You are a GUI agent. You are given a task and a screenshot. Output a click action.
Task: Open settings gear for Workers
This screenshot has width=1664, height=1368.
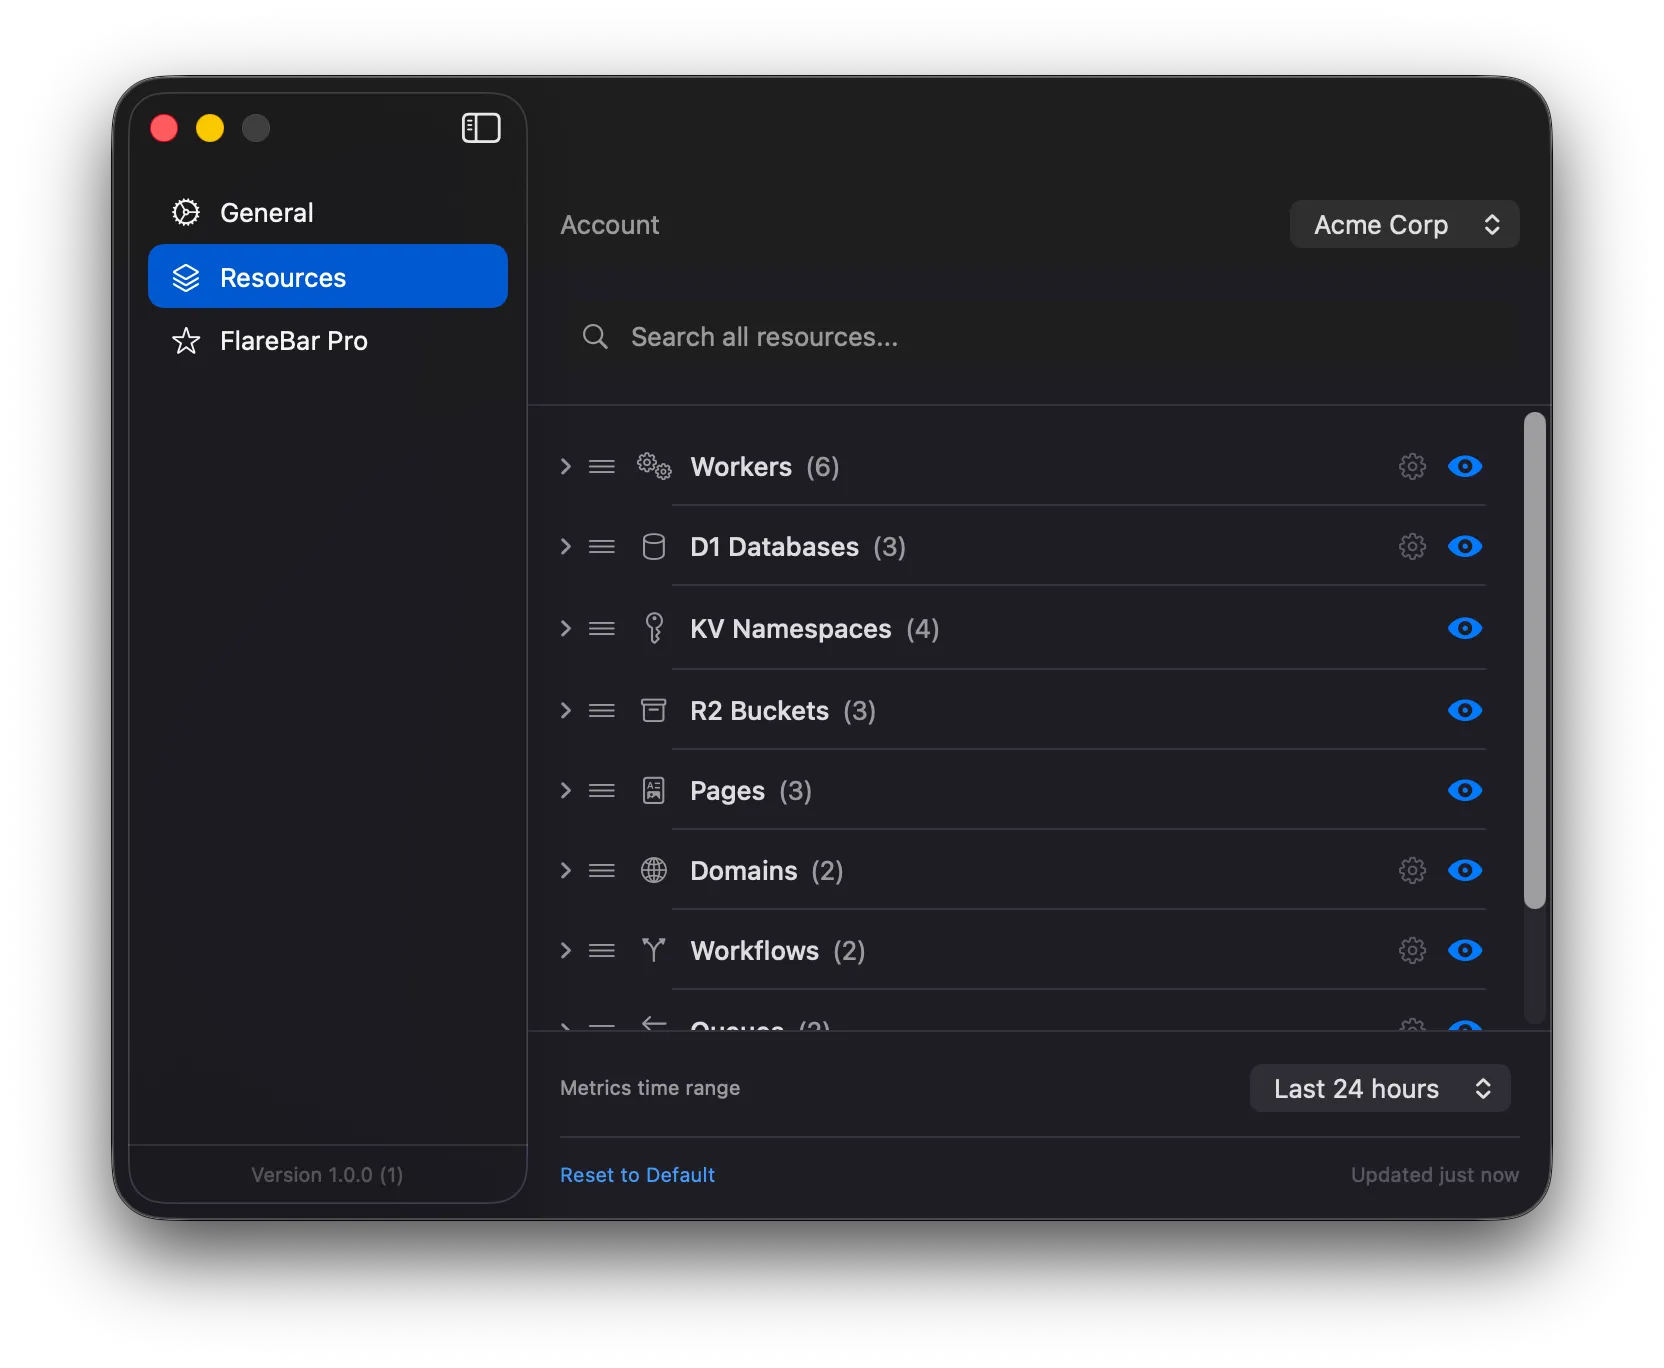[x=1412, y=466]
